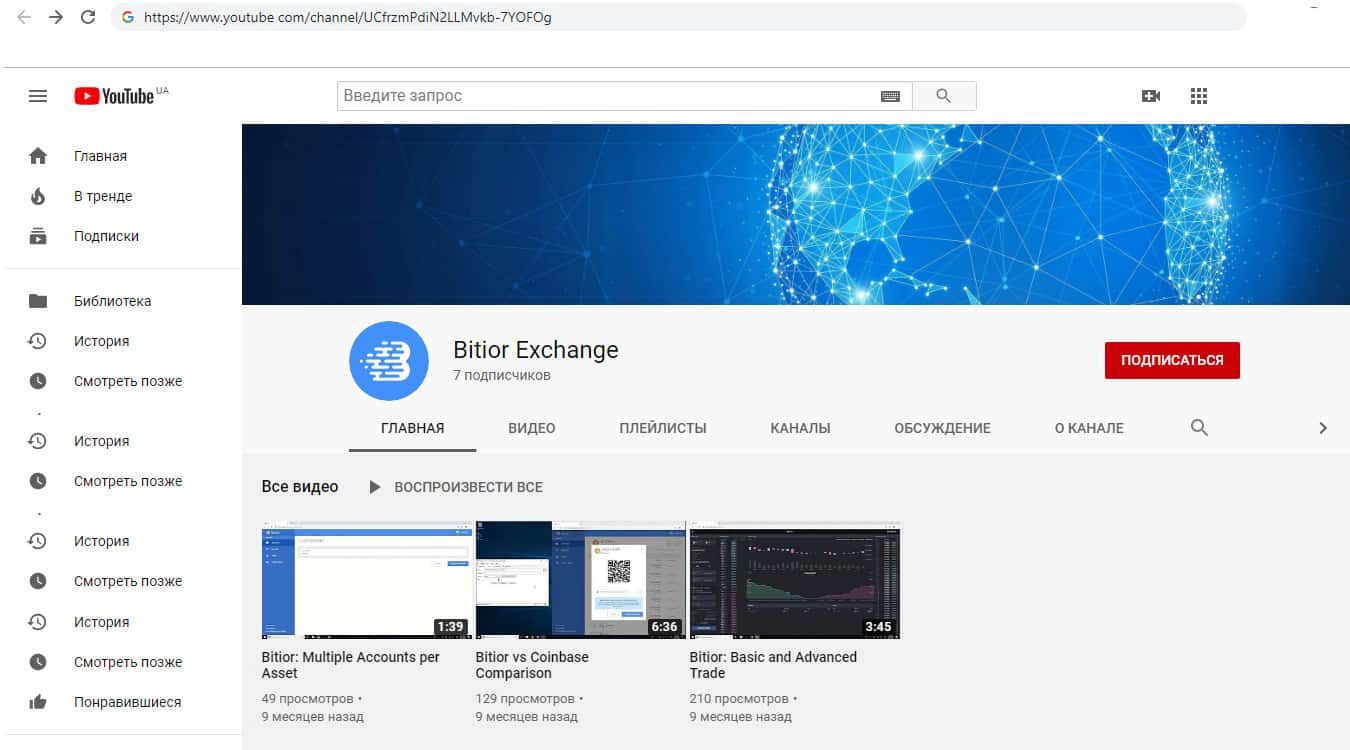Click the browser forward arrow
The width and height of the screenshot is (1350, 750).
pyautogui.click(x=56, y=17)
